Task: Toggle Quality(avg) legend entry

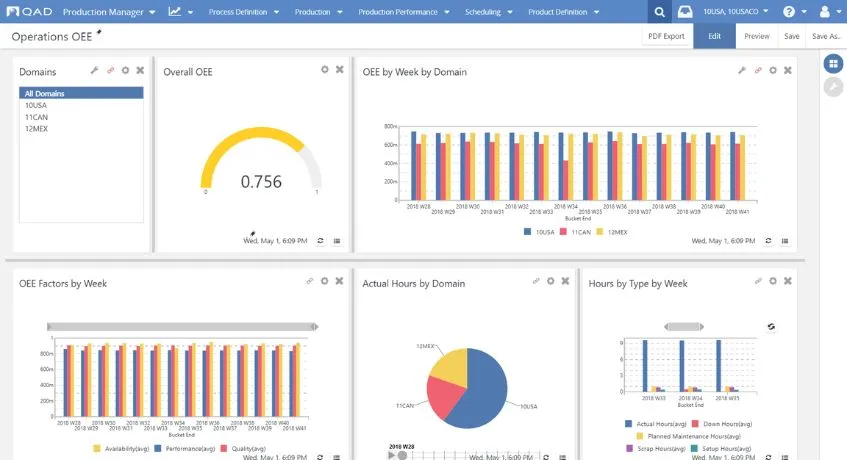Action: click(x=243, y=449)
